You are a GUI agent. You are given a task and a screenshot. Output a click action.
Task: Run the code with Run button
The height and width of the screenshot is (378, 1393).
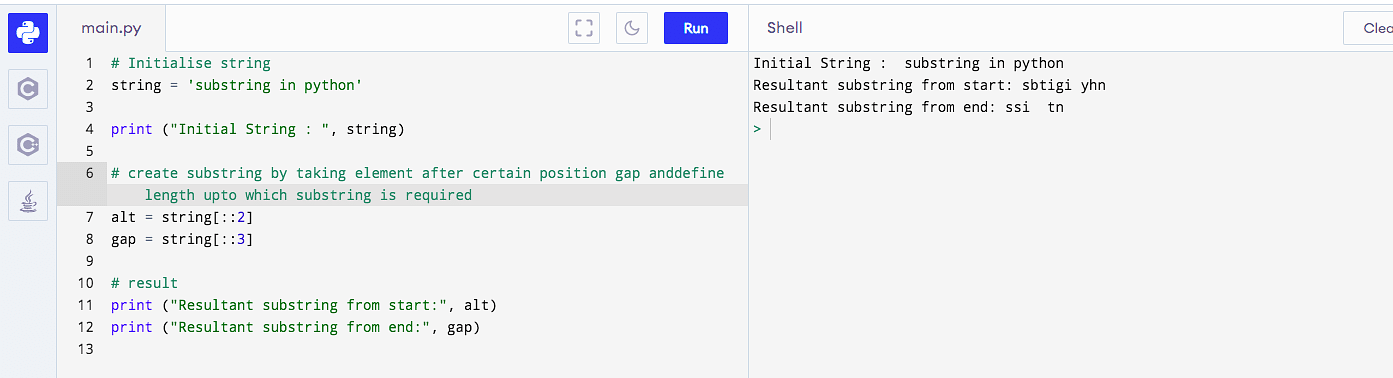[696, 28]
